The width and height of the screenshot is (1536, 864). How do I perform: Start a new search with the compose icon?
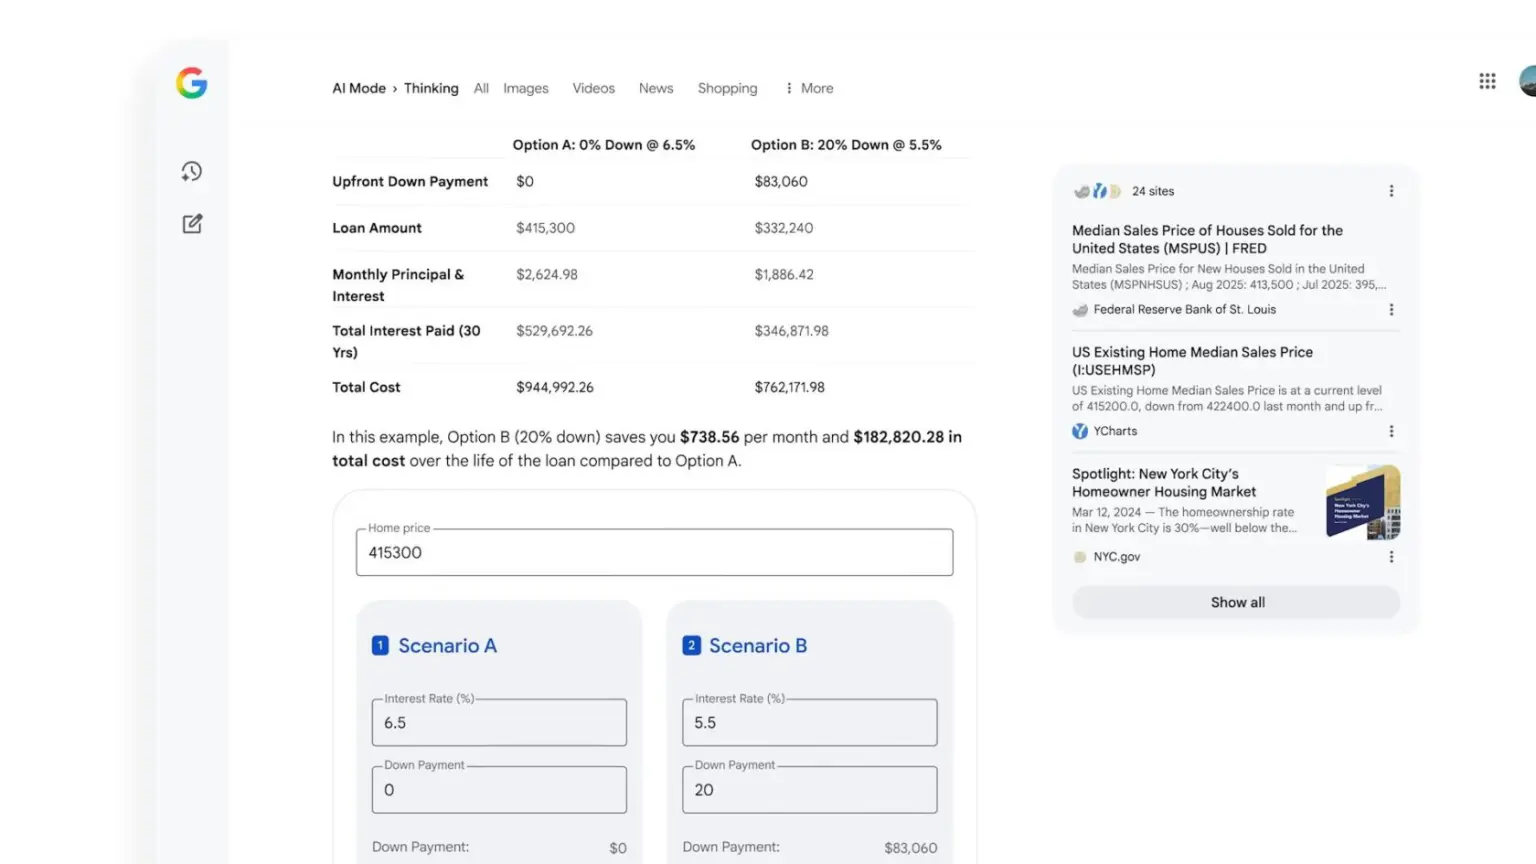(x=192, y=224)
